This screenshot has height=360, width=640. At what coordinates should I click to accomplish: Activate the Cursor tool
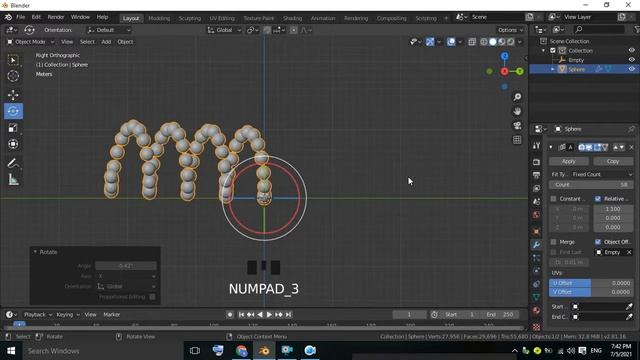click(x=13, y=76)
